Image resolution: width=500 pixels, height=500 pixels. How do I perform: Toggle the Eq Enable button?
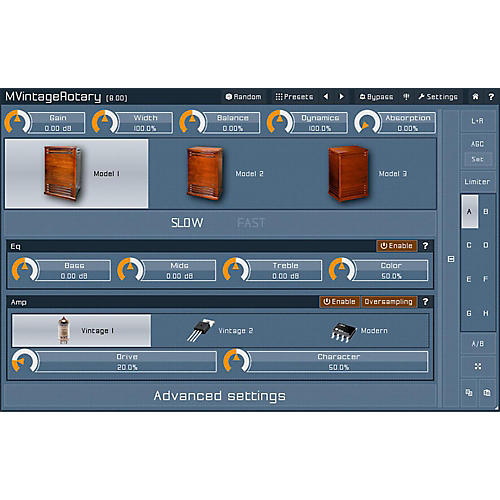point(397,246)
